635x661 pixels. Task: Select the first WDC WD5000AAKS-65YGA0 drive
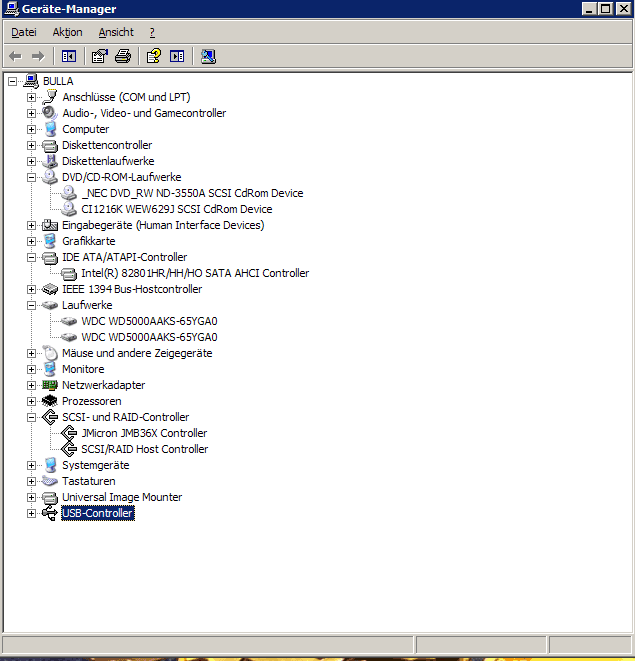pos(149,321)
